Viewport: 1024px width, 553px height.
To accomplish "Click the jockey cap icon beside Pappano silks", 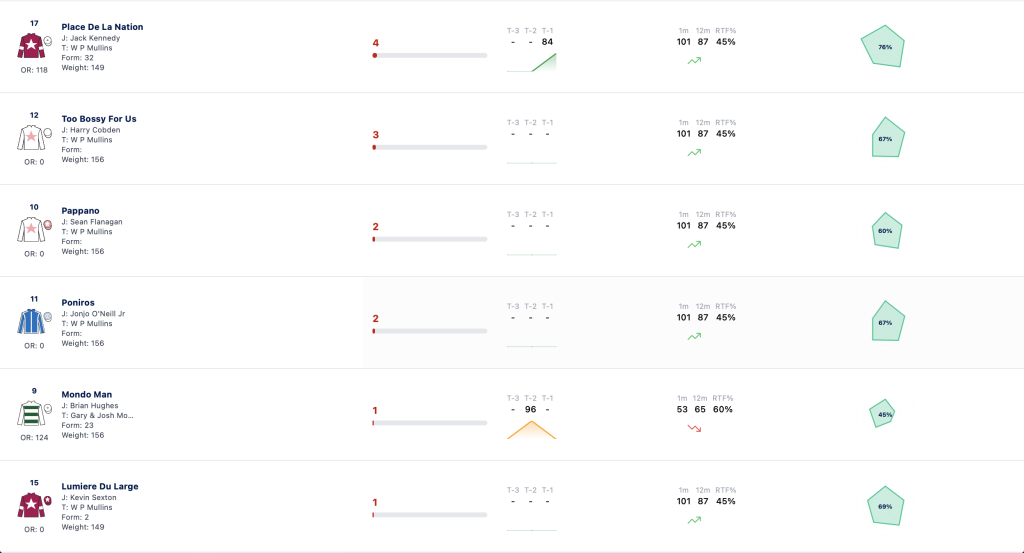I will (48, 225).
